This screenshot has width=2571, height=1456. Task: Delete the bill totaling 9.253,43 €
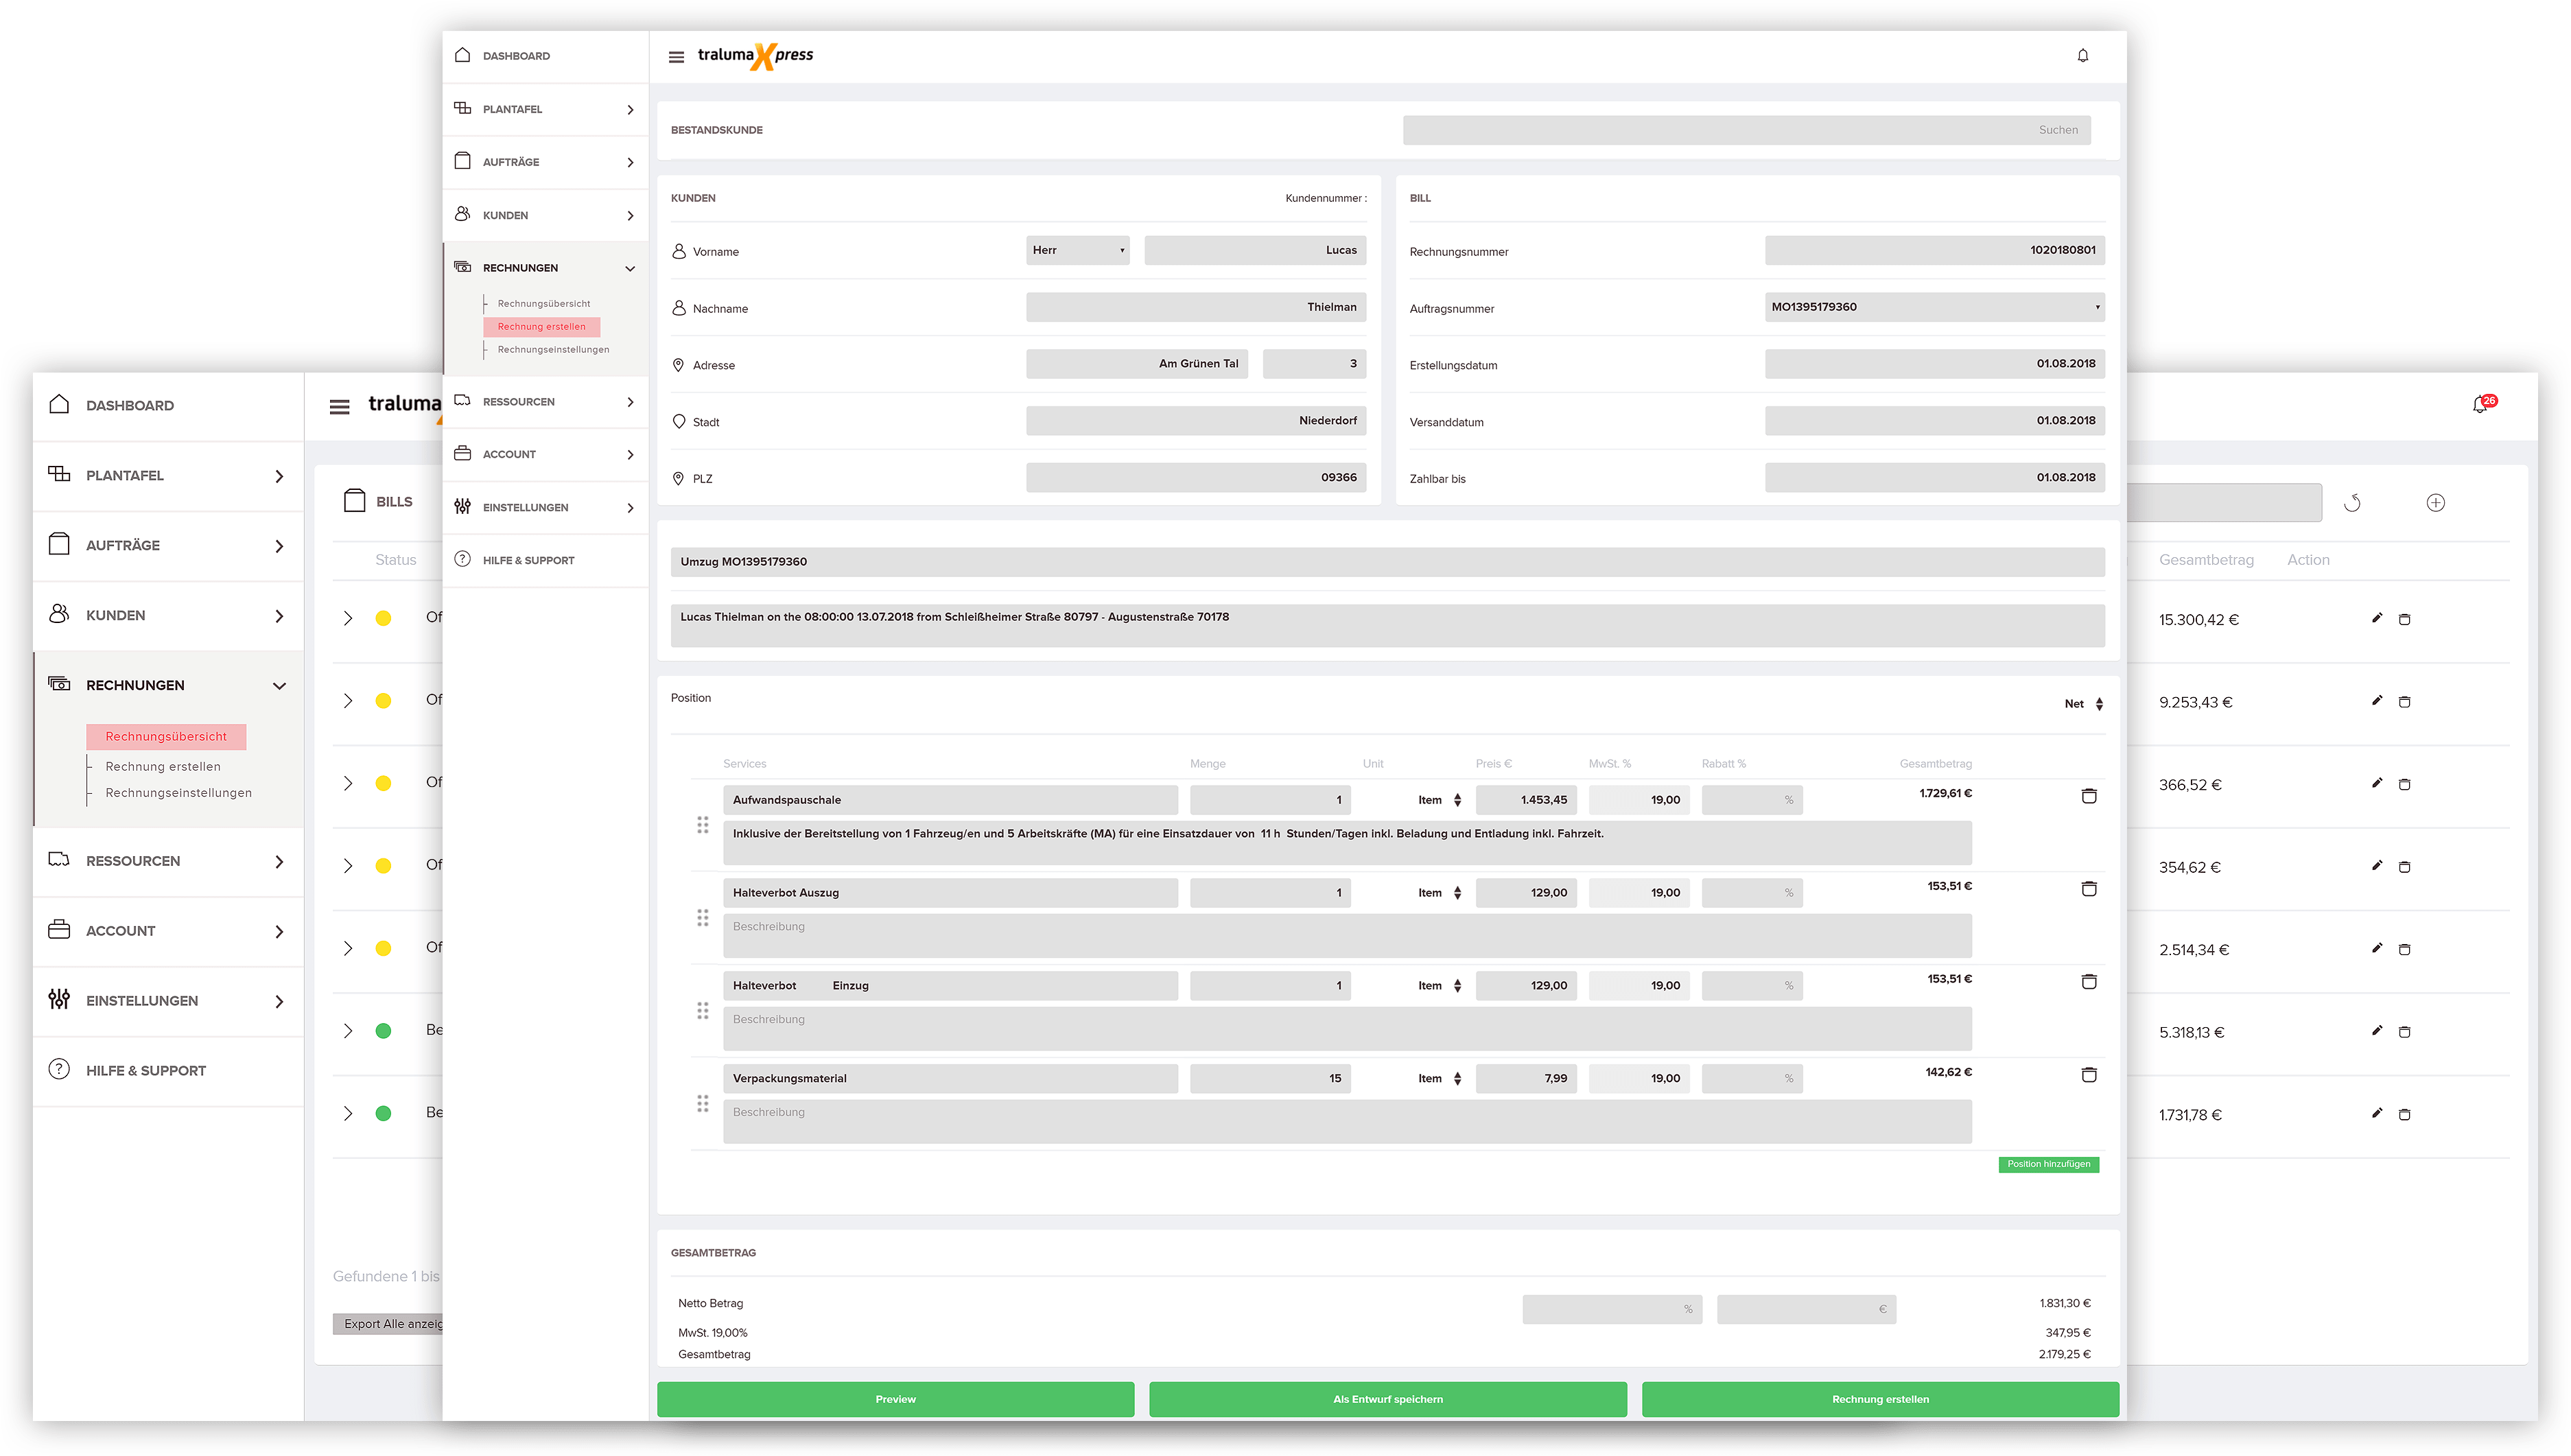[2405, 702]
